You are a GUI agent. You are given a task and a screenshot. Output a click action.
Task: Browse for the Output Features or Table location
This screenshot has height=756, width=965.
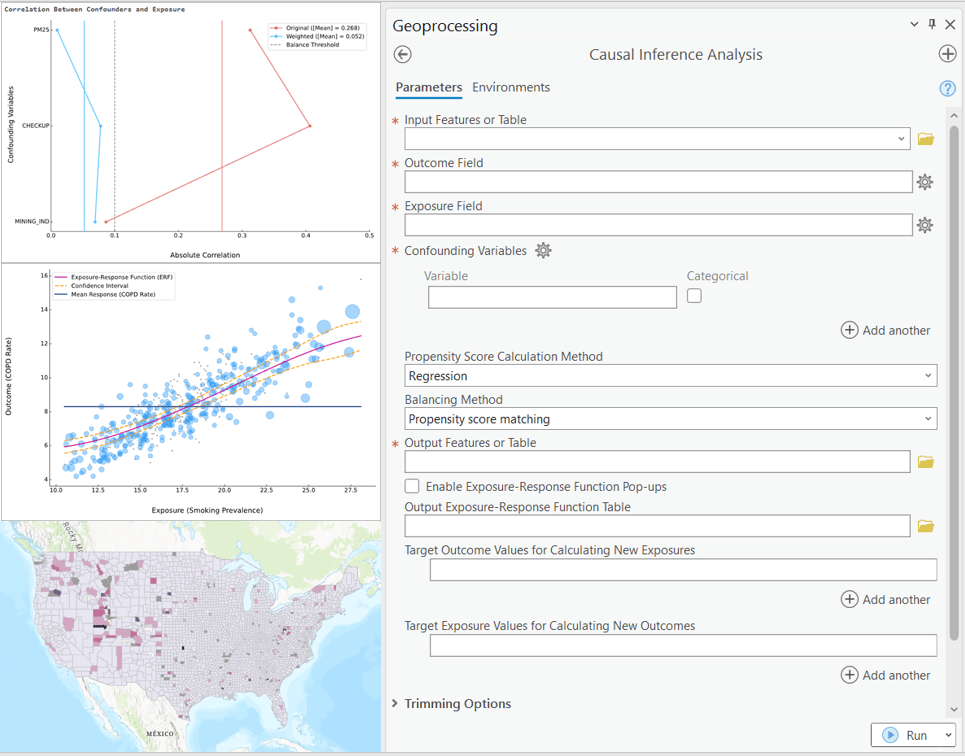click(x=925, y=461)
